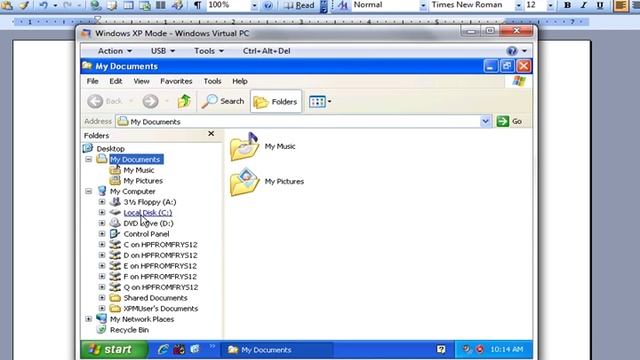640x360 pixels.
Task: Select the My Music folder icon
Action: (x=244, y=147)
